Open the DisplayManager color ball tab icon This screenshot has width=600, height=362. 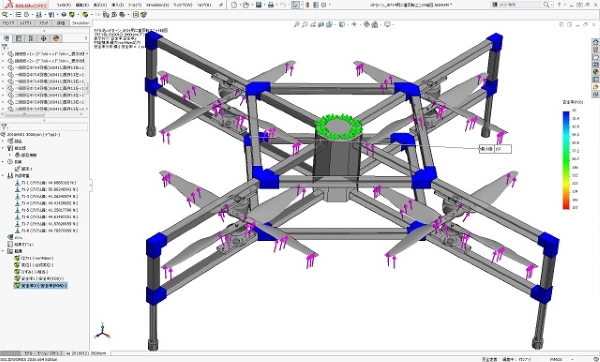(x=56, y=38)
